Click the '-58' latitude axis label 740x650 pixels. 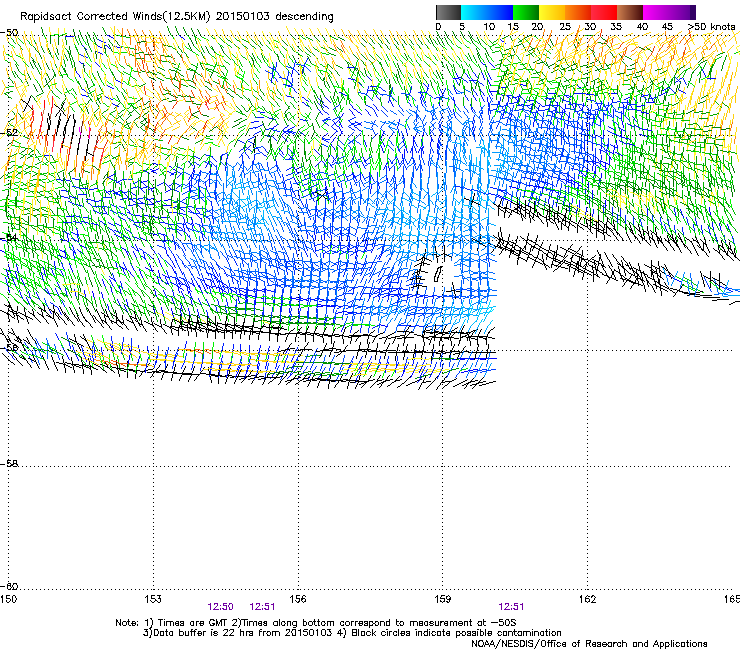(x=9, y=464)
